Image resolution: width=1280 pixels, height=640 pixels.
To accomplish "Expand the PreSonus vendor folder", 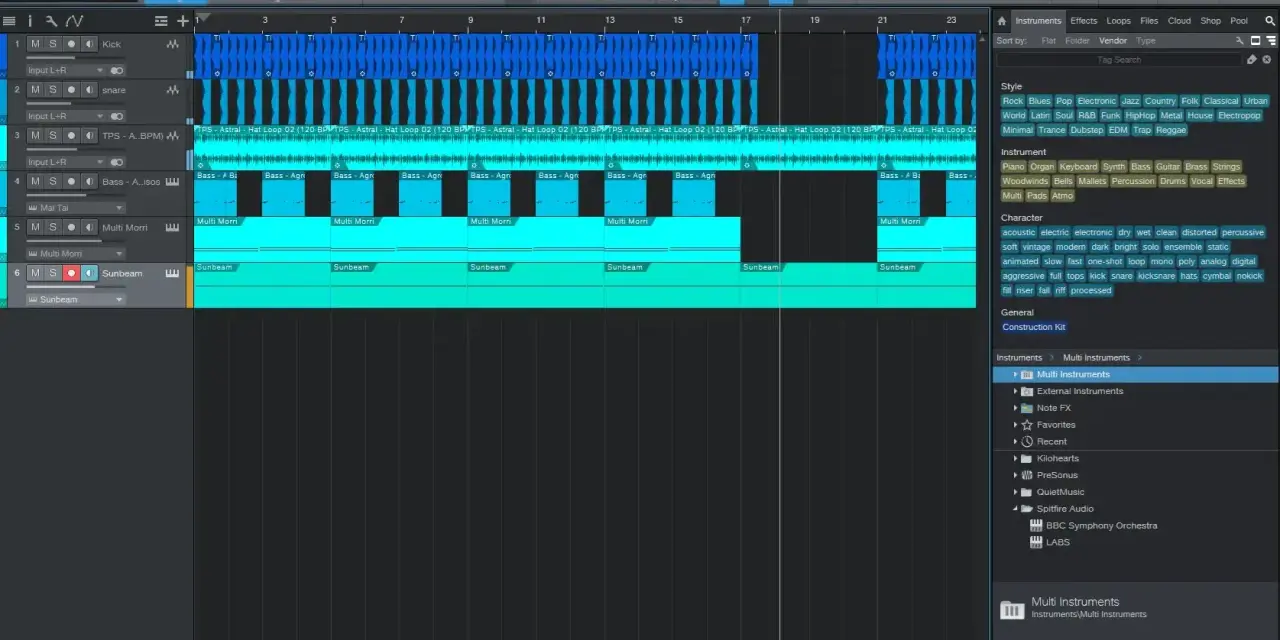I will [x=1015, y=475].
